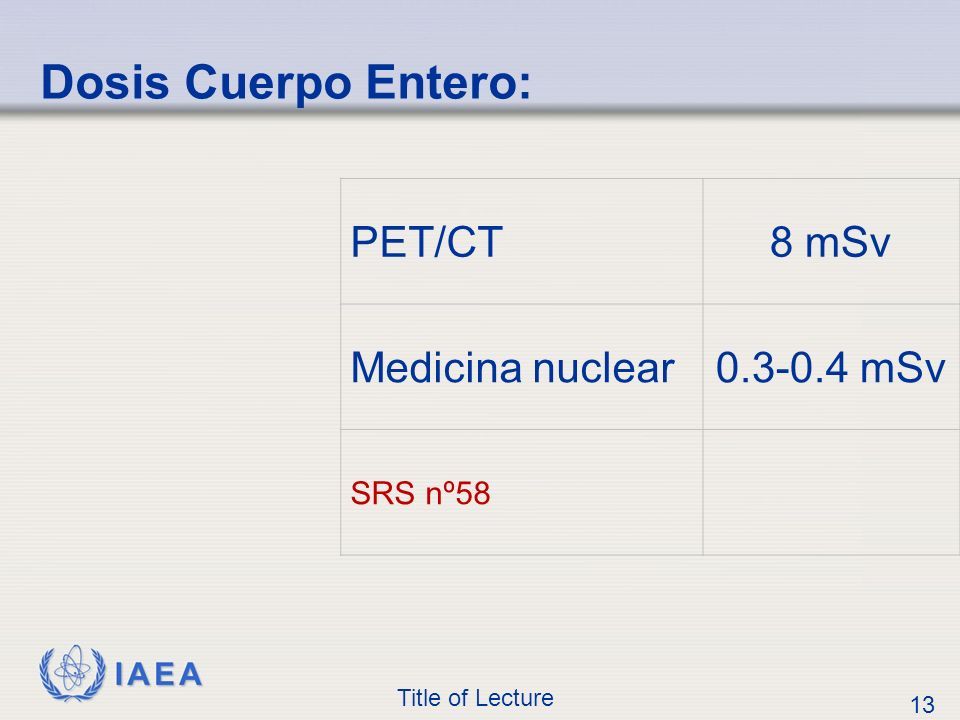Select the 0.3-0.4 mSv value cell
The height and width of the screenshot is (720, 960).
(x=831, y=367)
